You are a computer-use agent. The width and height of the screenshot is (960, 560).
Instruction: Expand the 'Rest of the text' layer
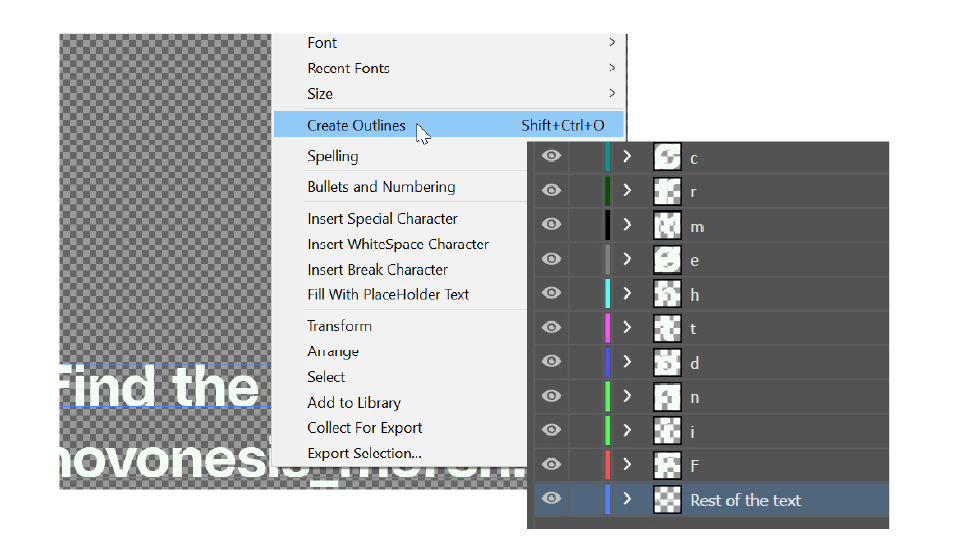tap(627, 499)
